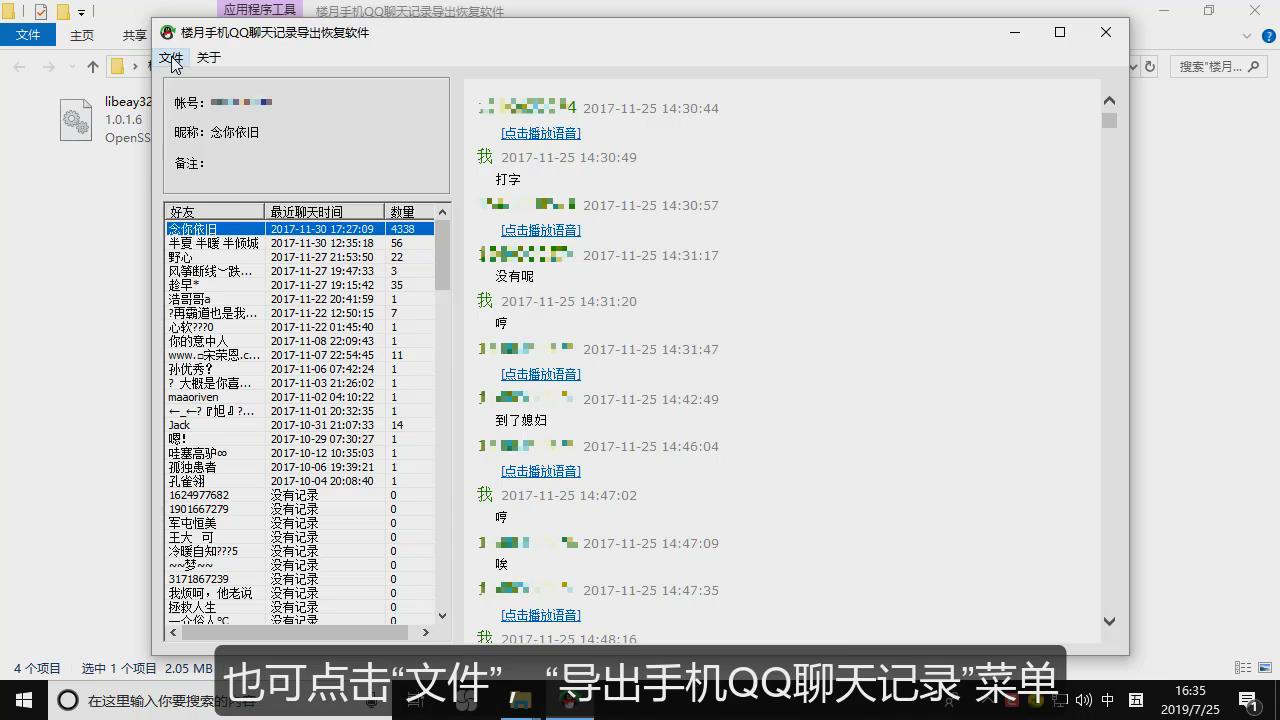
Task: Open the Windows Start menu
Action: click(23, 700)
